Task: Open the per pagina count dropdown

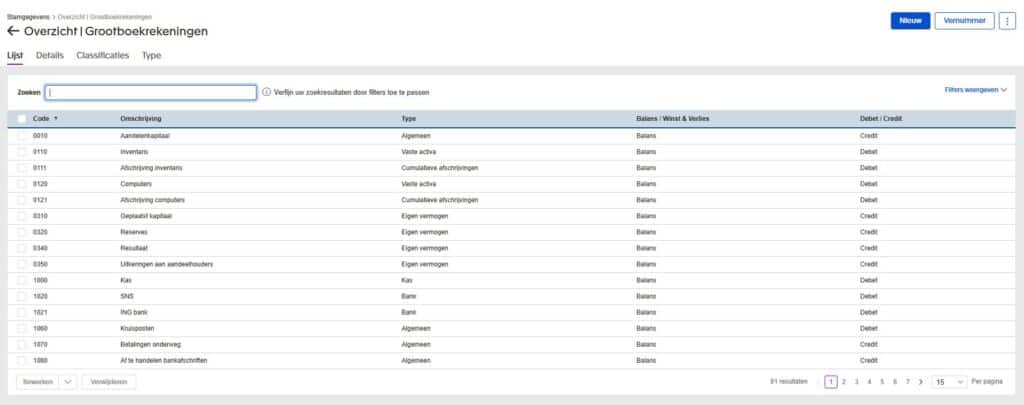Action: click(x=949, y=382)
